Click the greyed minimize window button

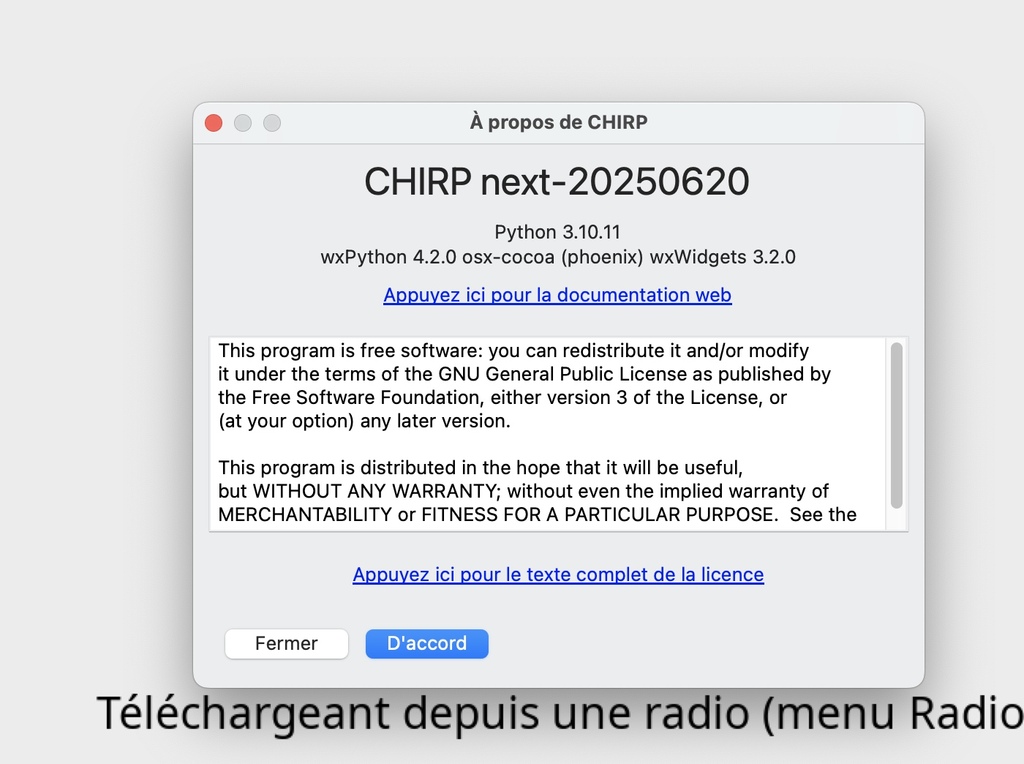point(243,123)
